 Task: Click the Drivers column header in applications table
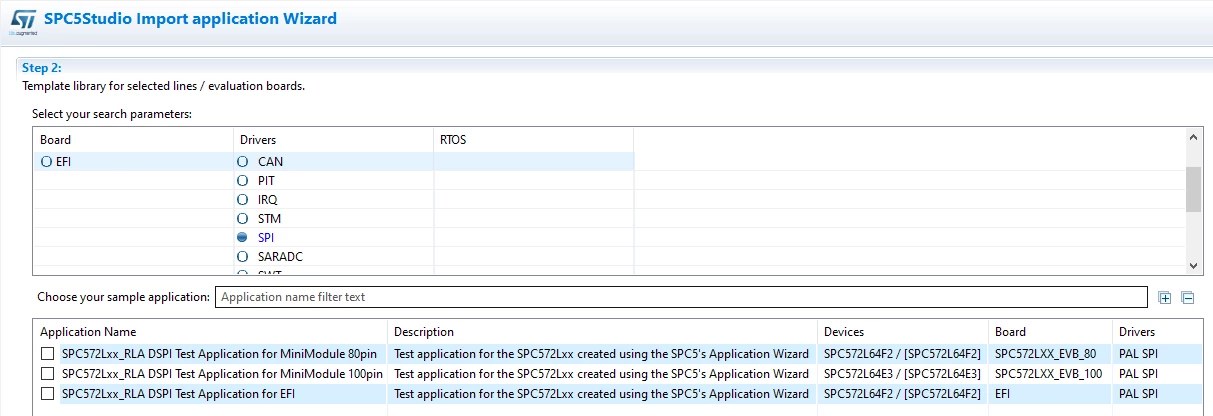pos(1157,332)
